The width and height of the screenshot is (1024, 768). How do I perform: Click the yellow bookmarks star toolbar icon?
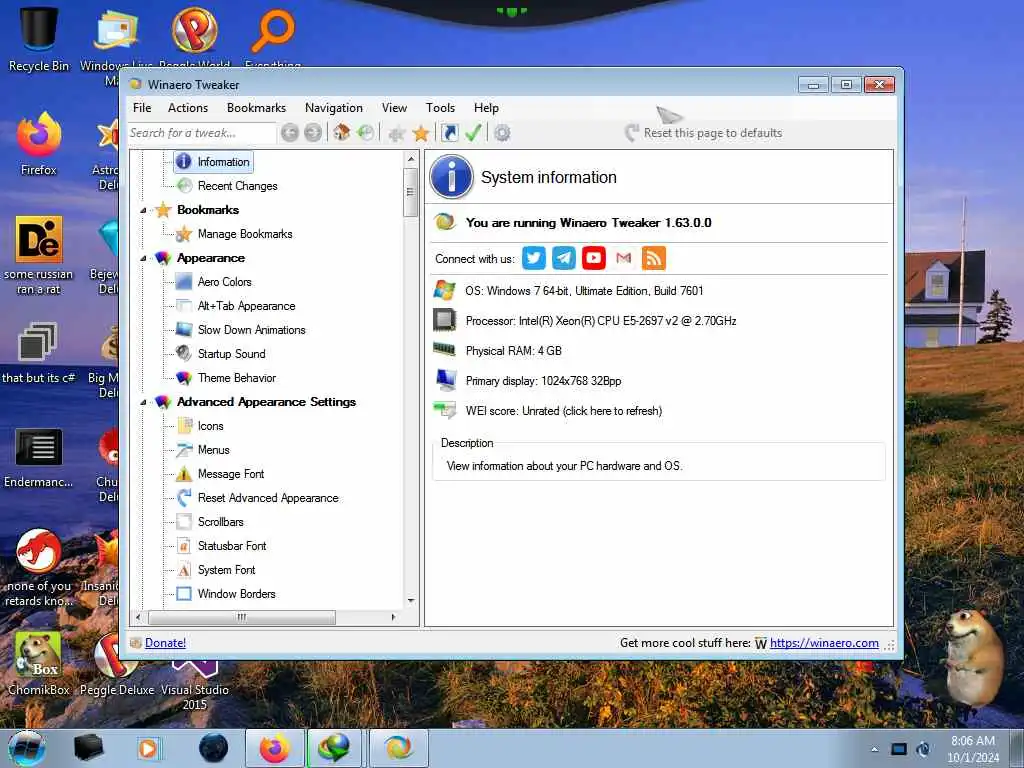pos(421,133)
